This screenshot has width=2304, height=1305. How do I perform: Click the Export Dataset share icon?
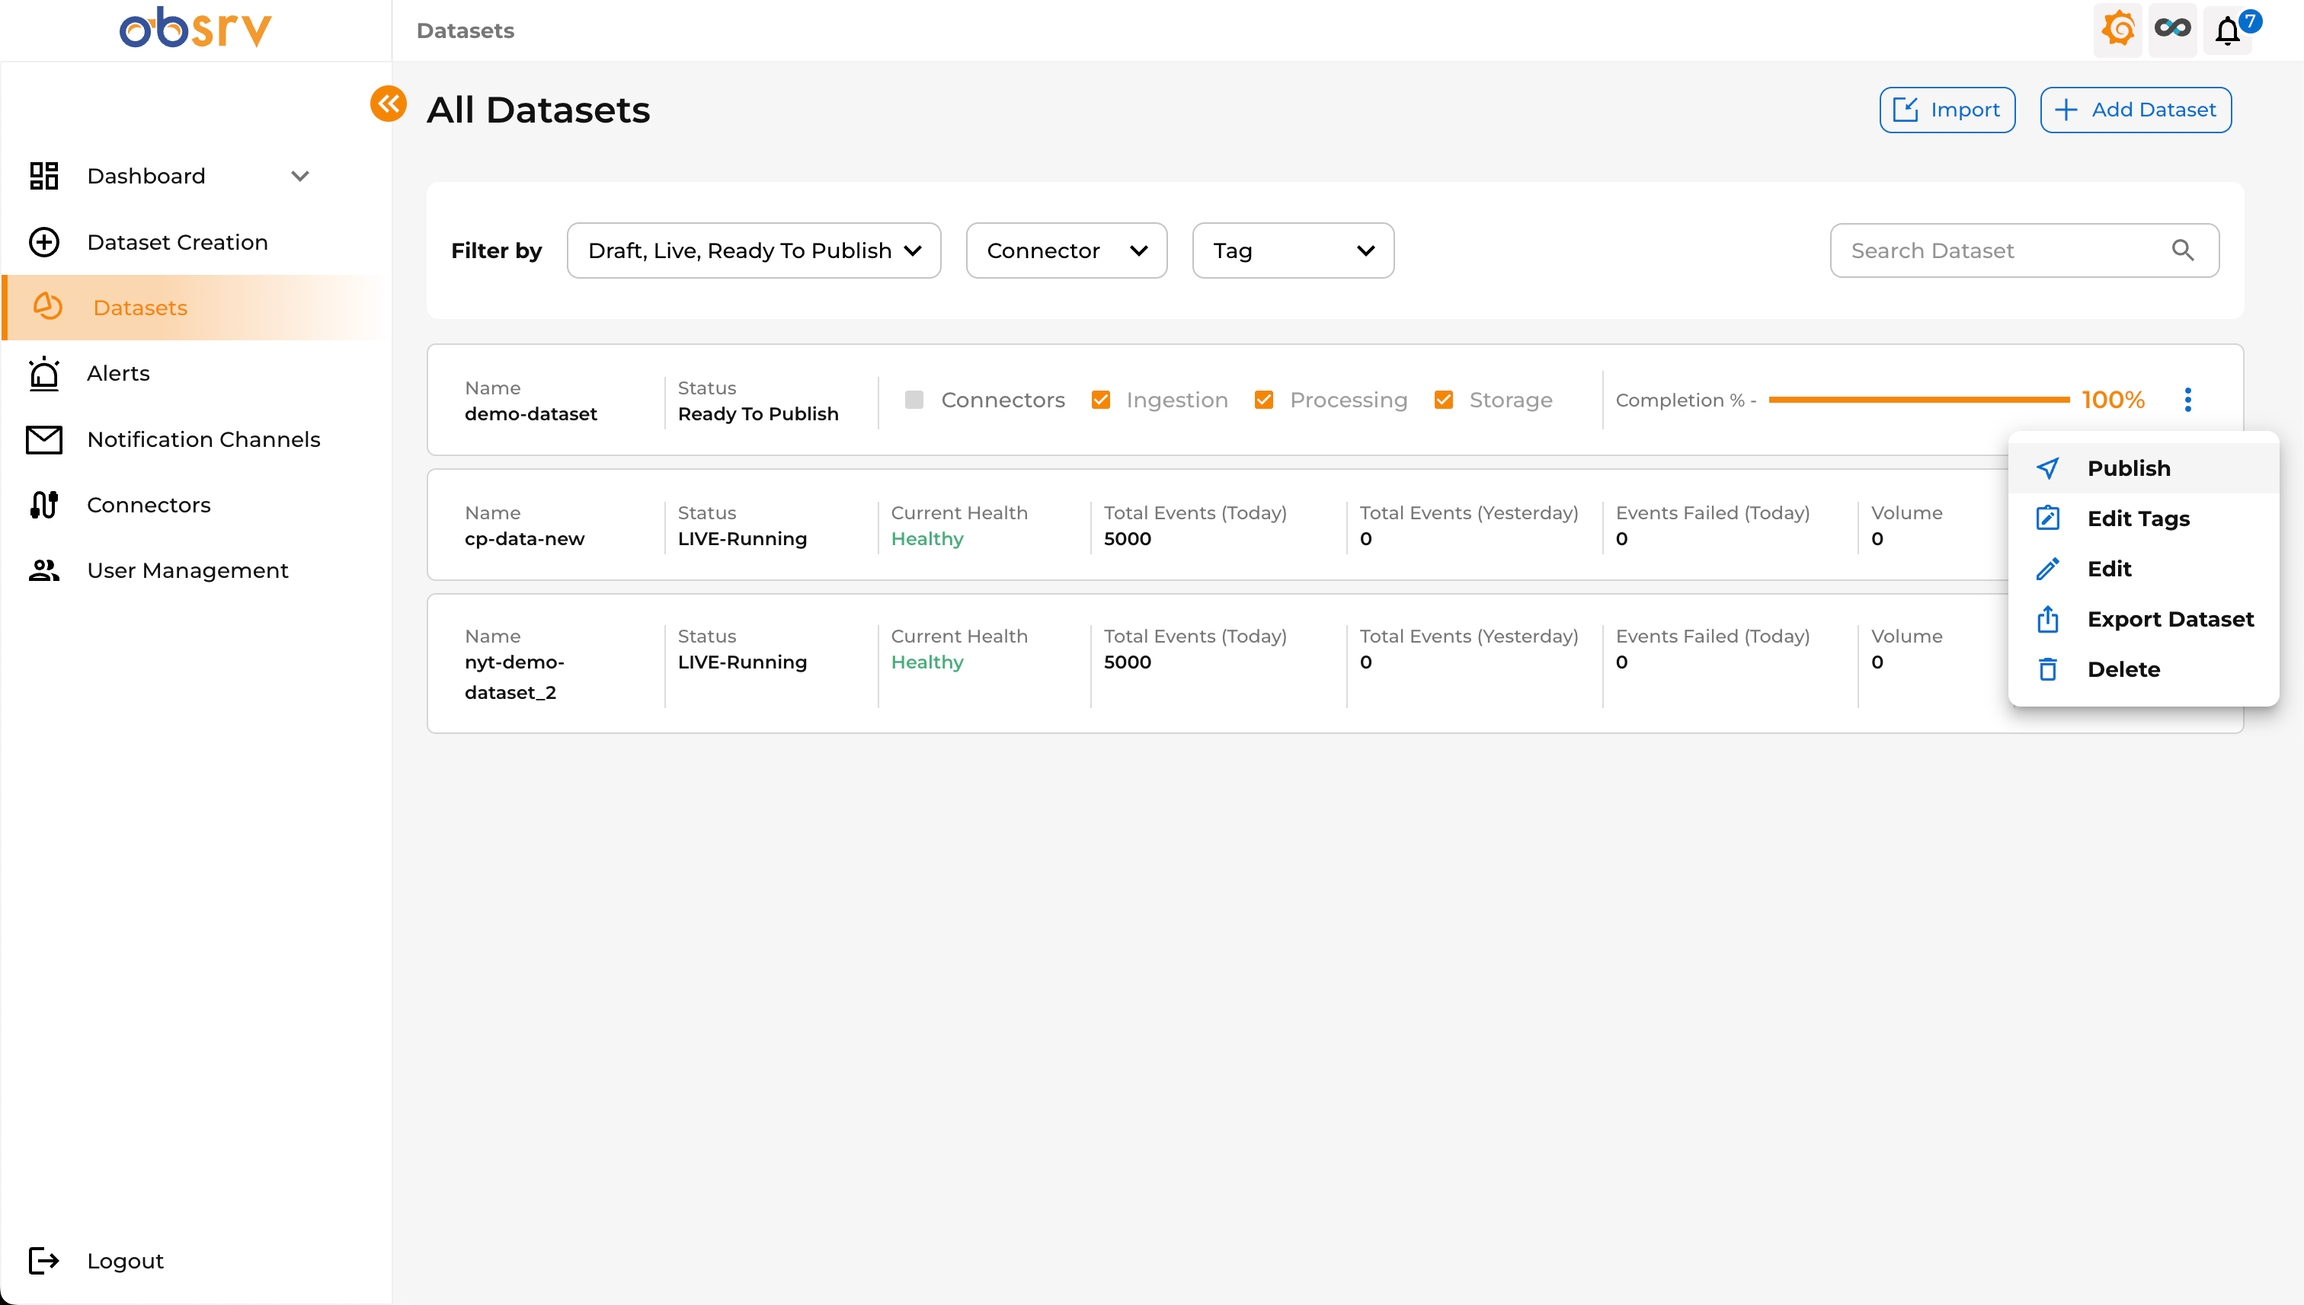click(2048, 619)
